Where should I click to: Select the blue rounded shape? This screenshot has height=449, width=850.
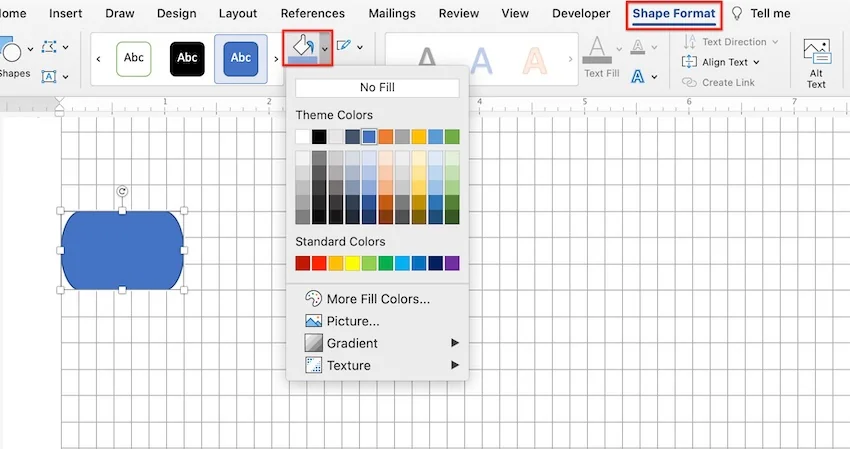click(x=122, y=250)
